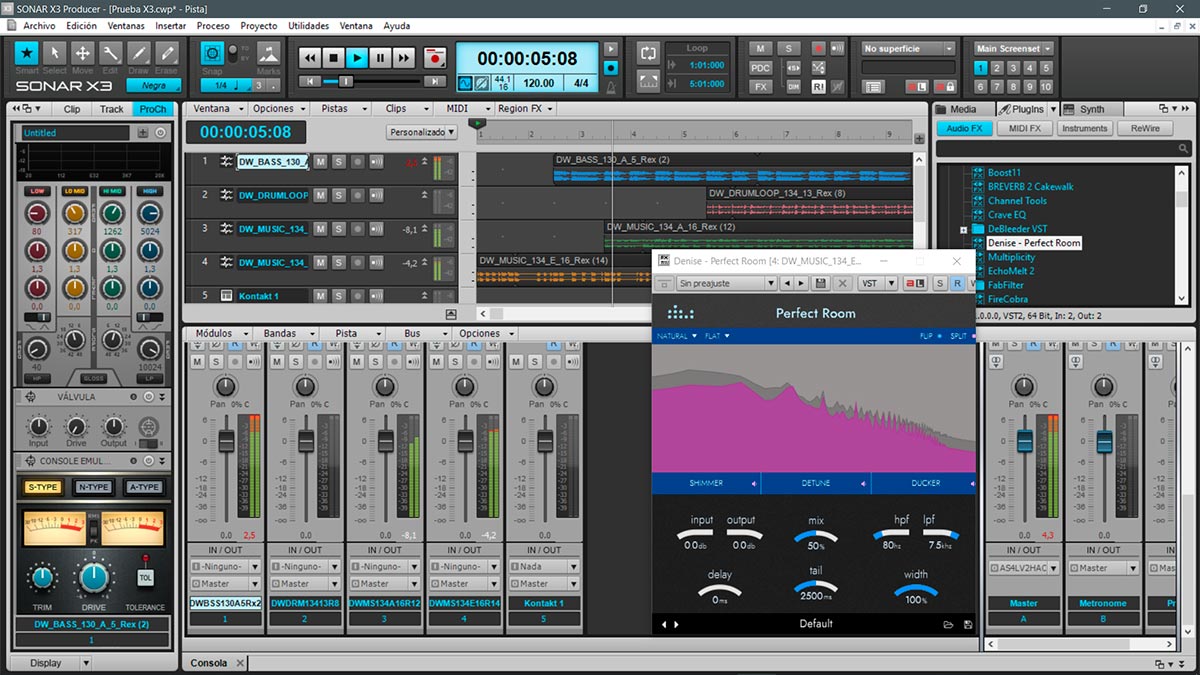
Task: Select the Audio FX browser button
Action: click(x=964, y=128)
